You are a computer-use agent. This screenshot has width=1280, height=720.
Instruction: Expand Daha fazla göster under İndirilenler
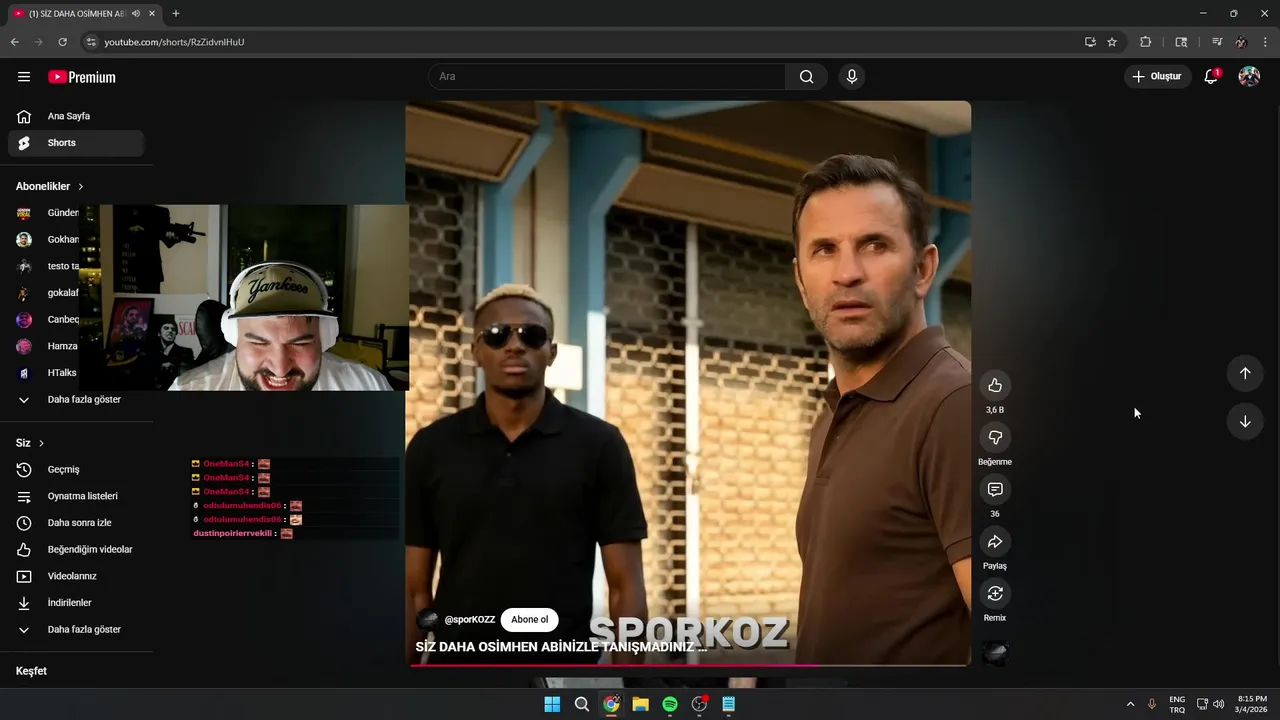pyautogui.click(x=76, y=629)
